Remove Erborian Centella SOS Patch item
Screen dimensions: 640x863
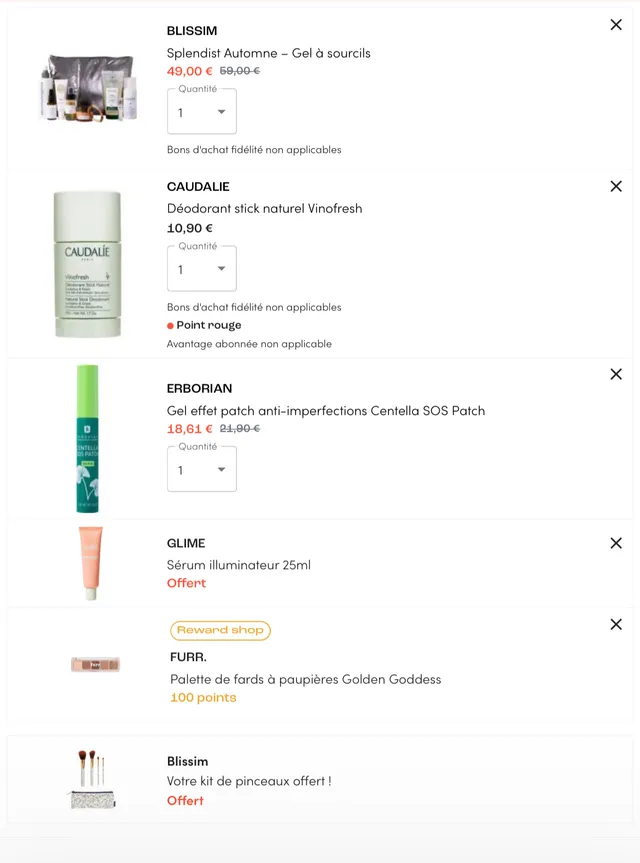pyautogui.click(x=616, y=374)
